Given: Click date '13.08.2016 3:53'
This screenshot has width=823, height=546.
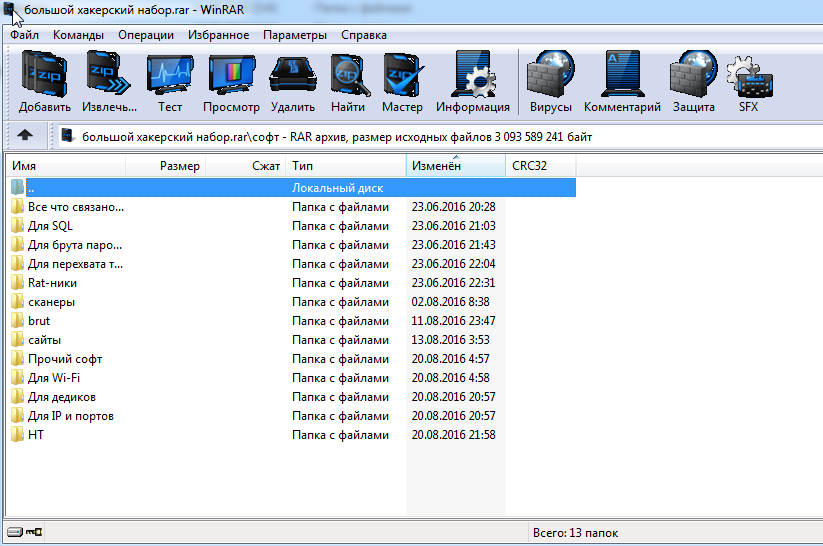Looking at the screenshot, I should [x=450, y=340].
